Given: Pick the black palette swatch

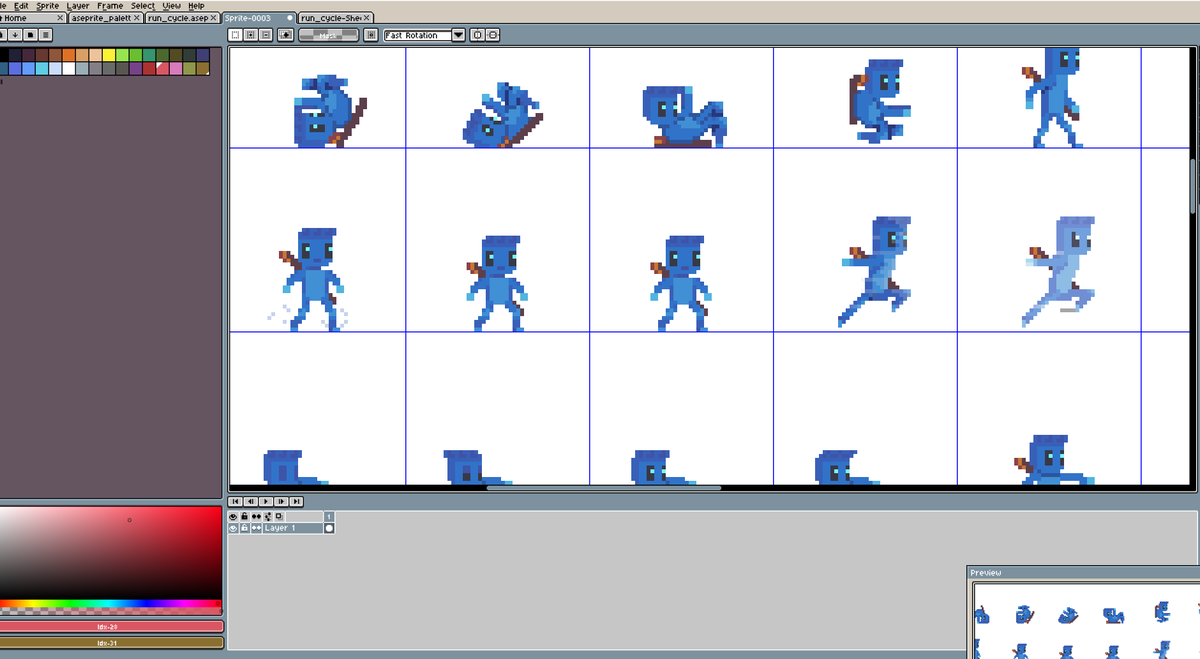Looking at the screenshot, I should (x=4, y=54).
